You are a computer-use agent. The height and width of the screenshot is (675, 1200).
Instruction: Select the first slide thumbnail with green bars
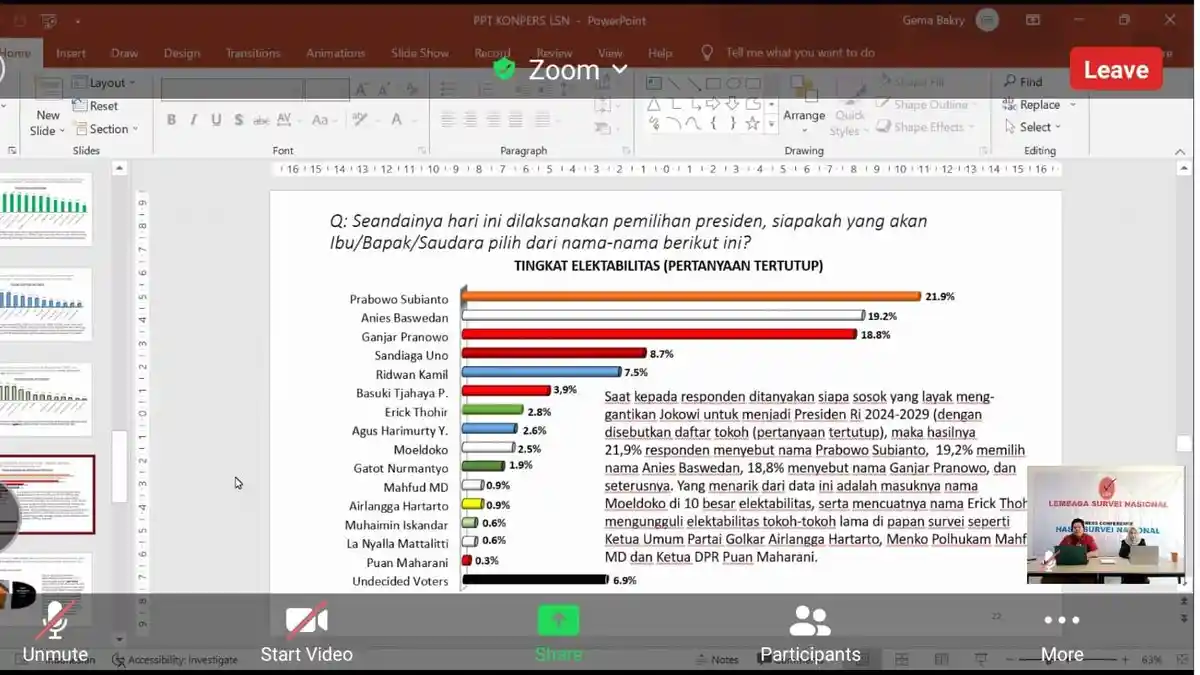(x=46, y=208)
